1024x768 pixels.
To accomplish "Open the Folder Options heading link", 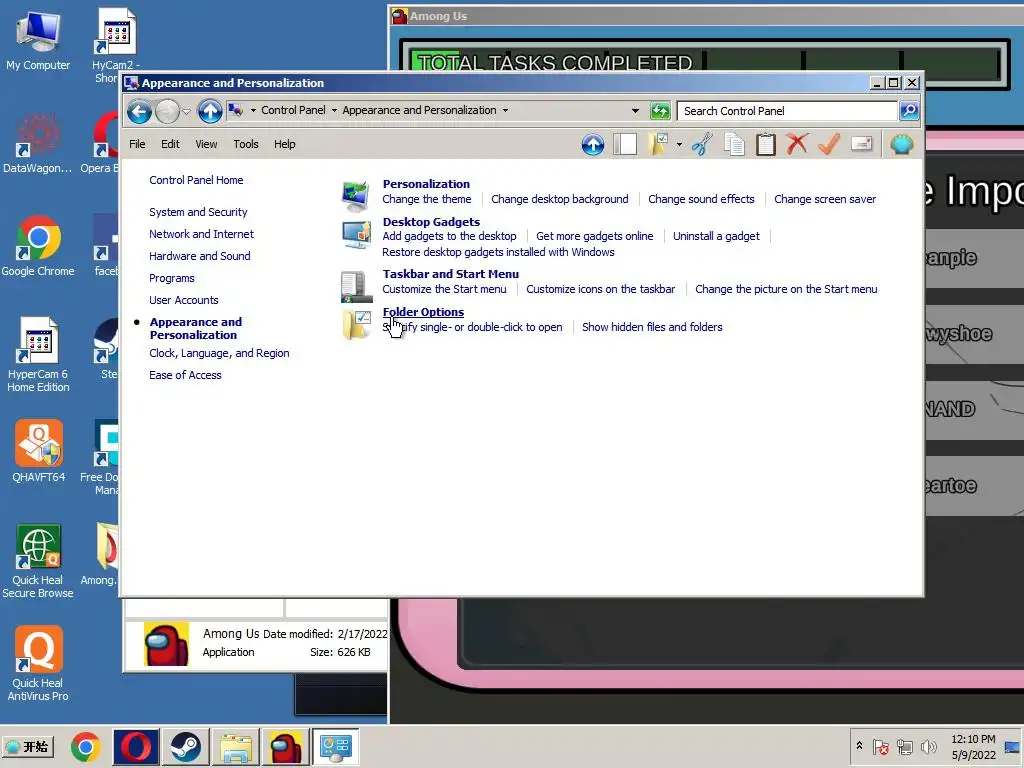I will coord(423,312).
